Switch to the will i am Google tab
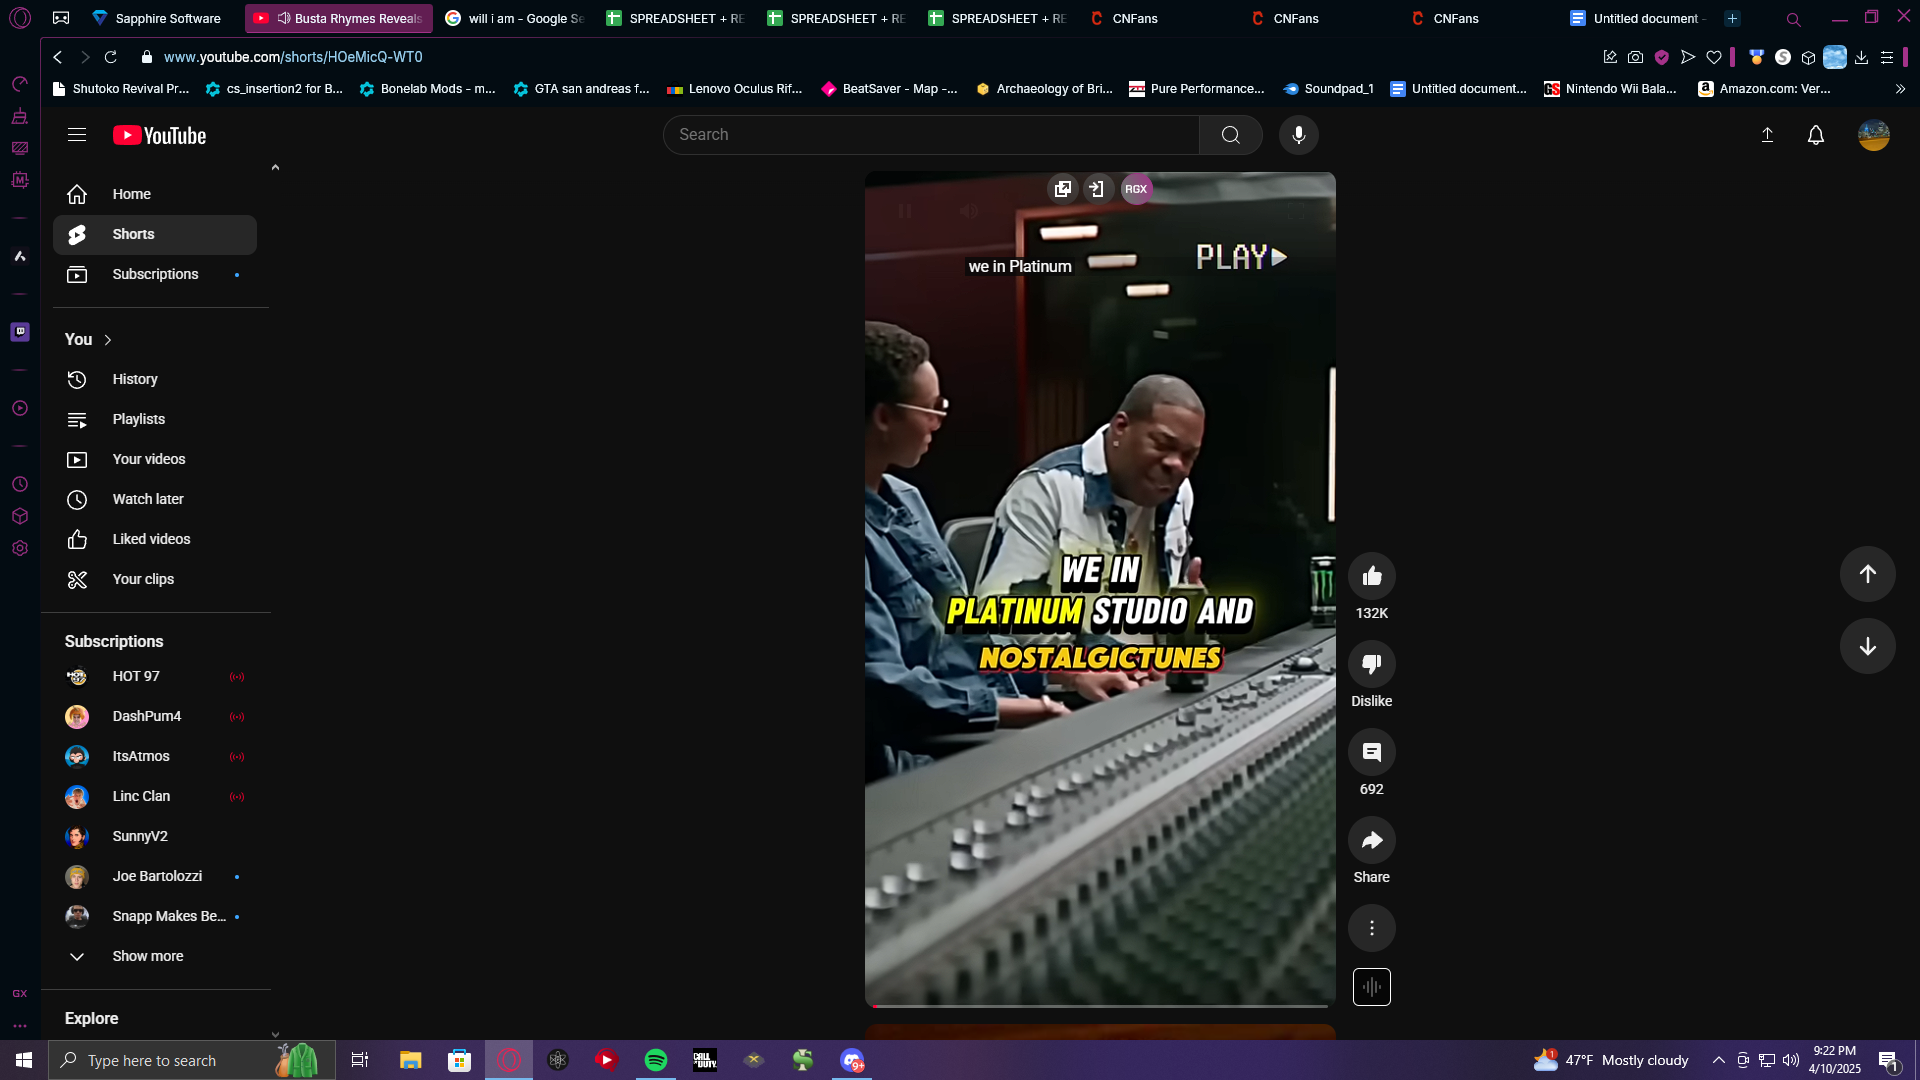Screen dimensions: 1920x1080 (516, 18)
